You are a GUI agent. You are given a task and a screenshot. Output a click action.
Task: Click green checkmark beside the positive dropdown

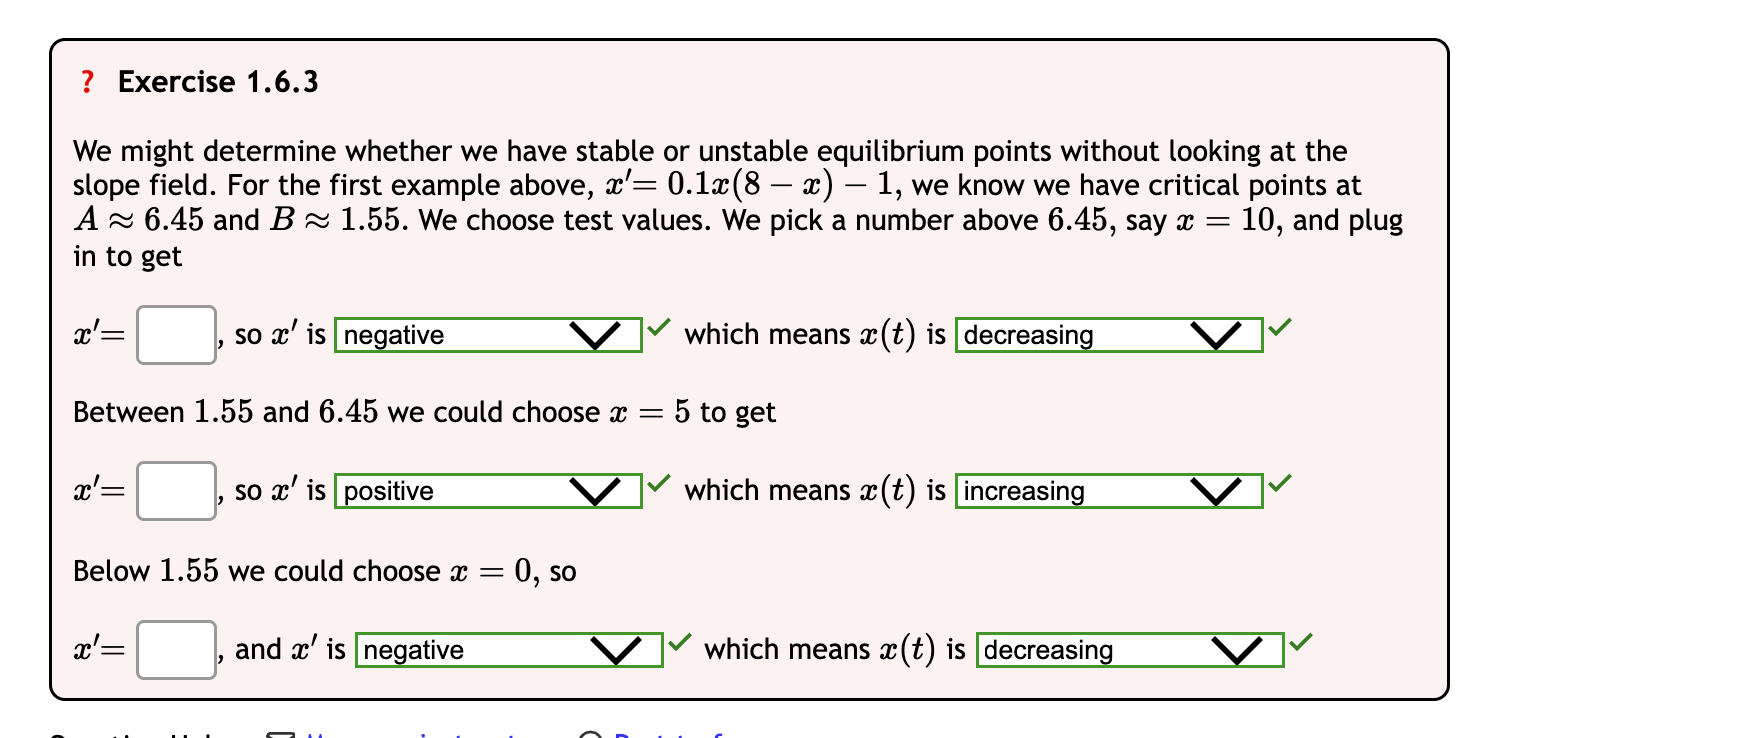659,482
